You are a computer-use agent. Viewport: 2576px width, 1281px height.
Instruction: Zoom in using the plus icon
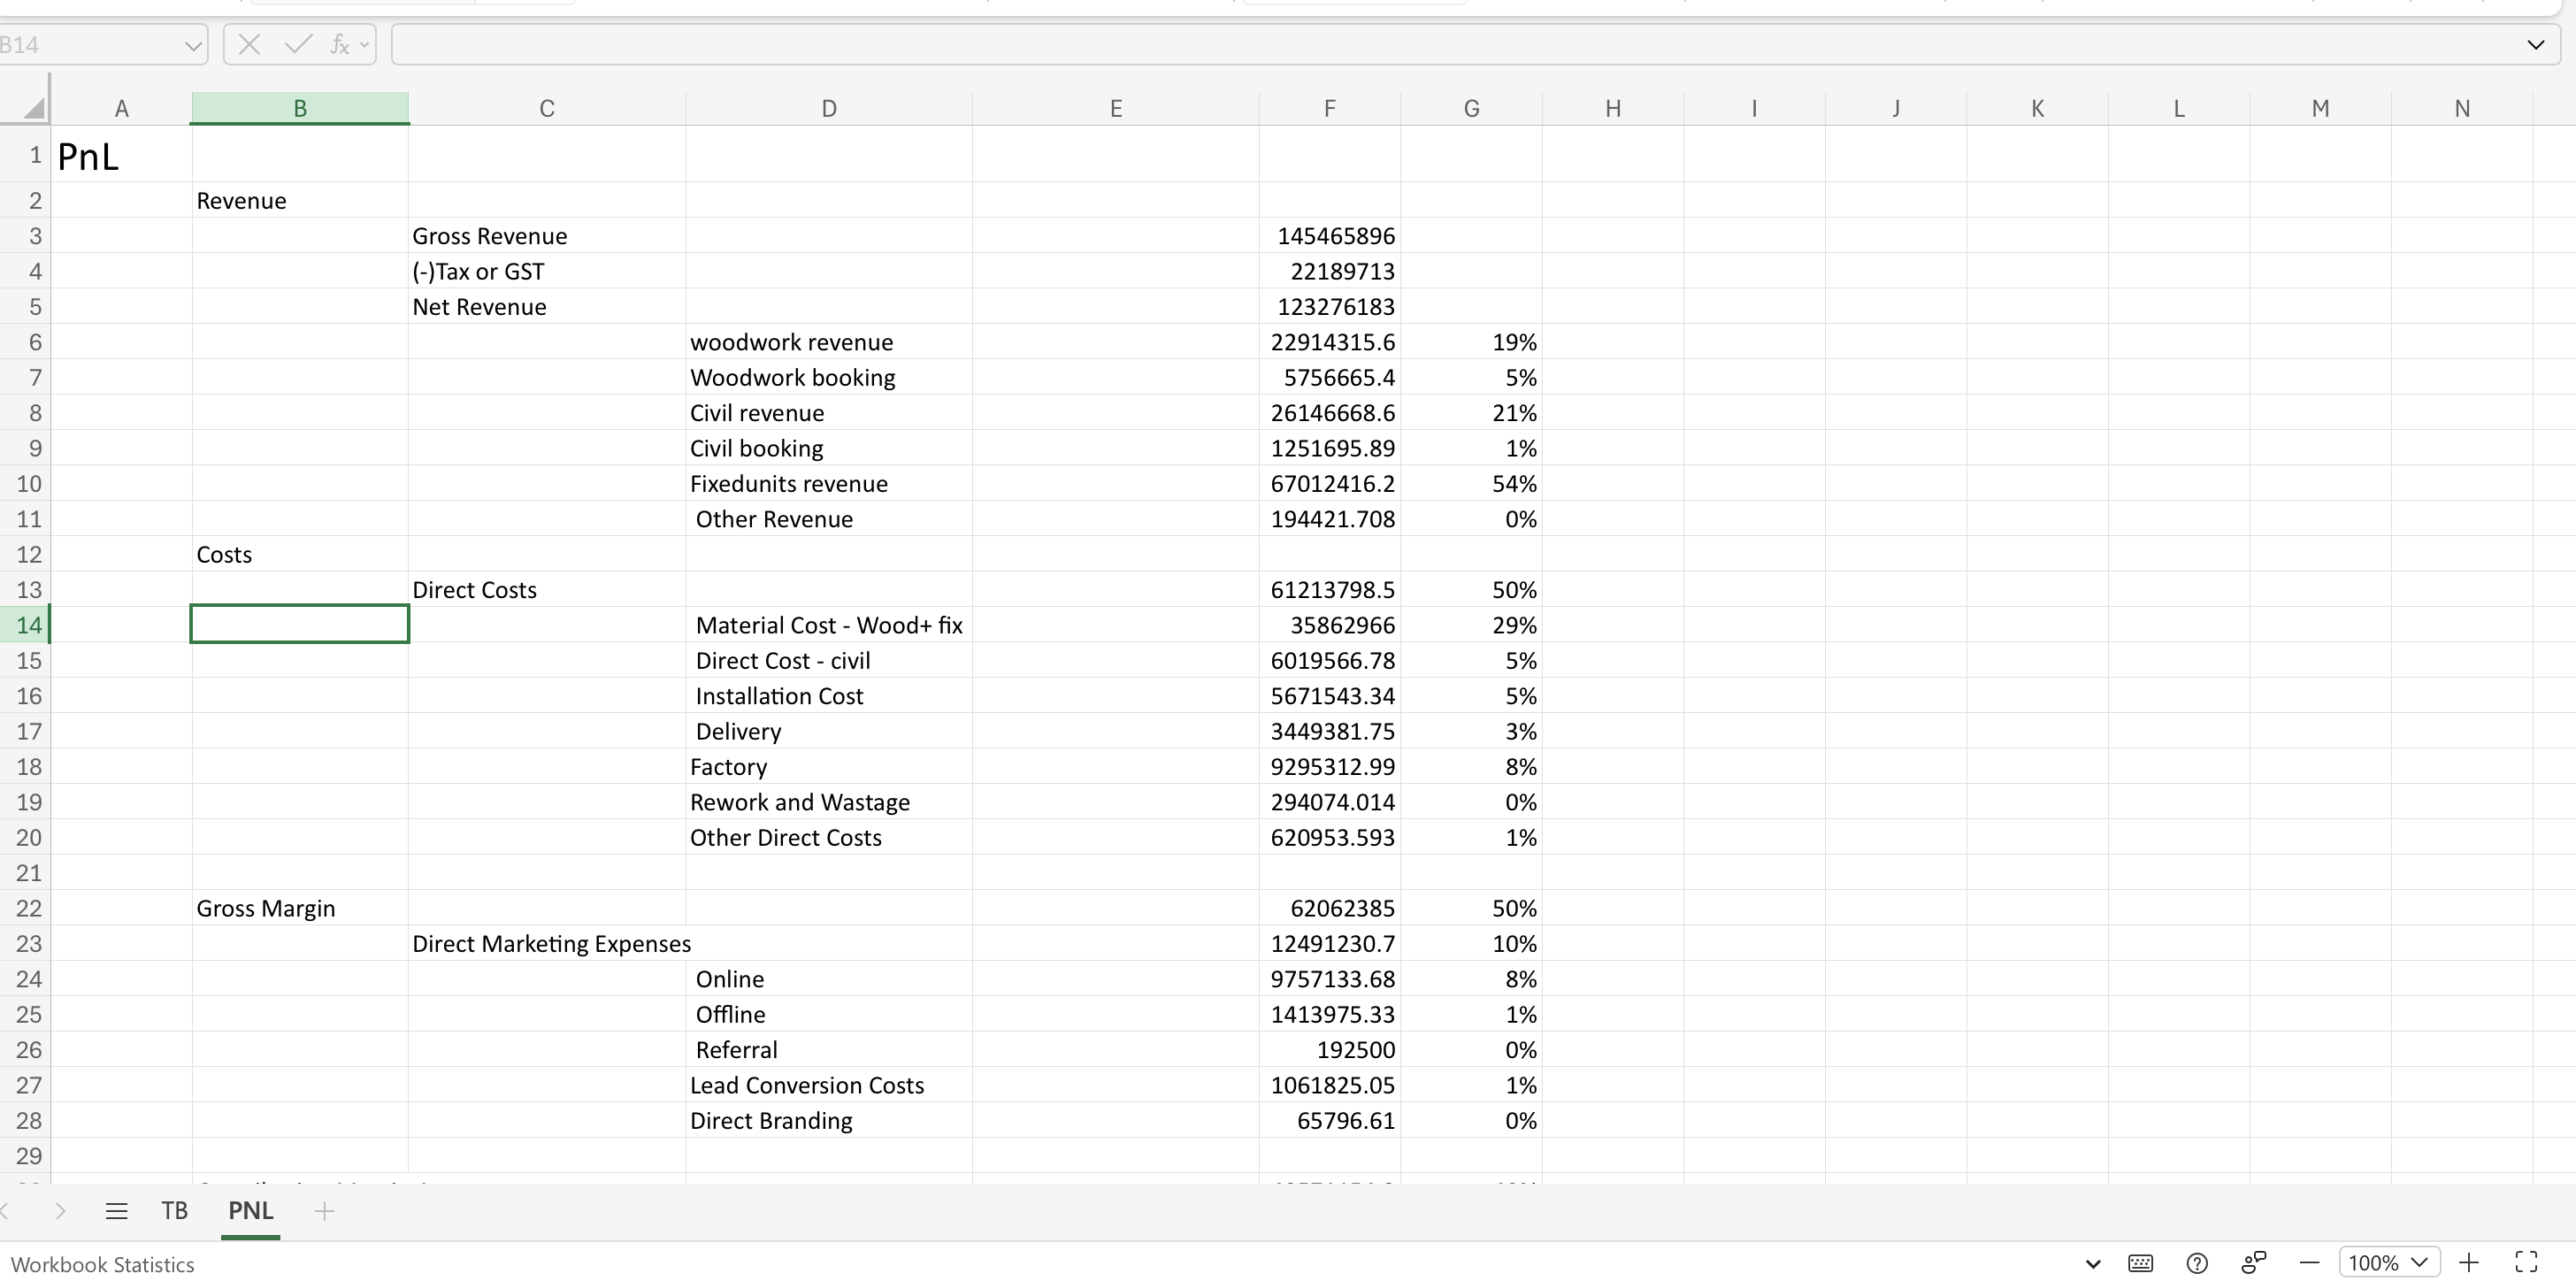tap(2469, 1263)
